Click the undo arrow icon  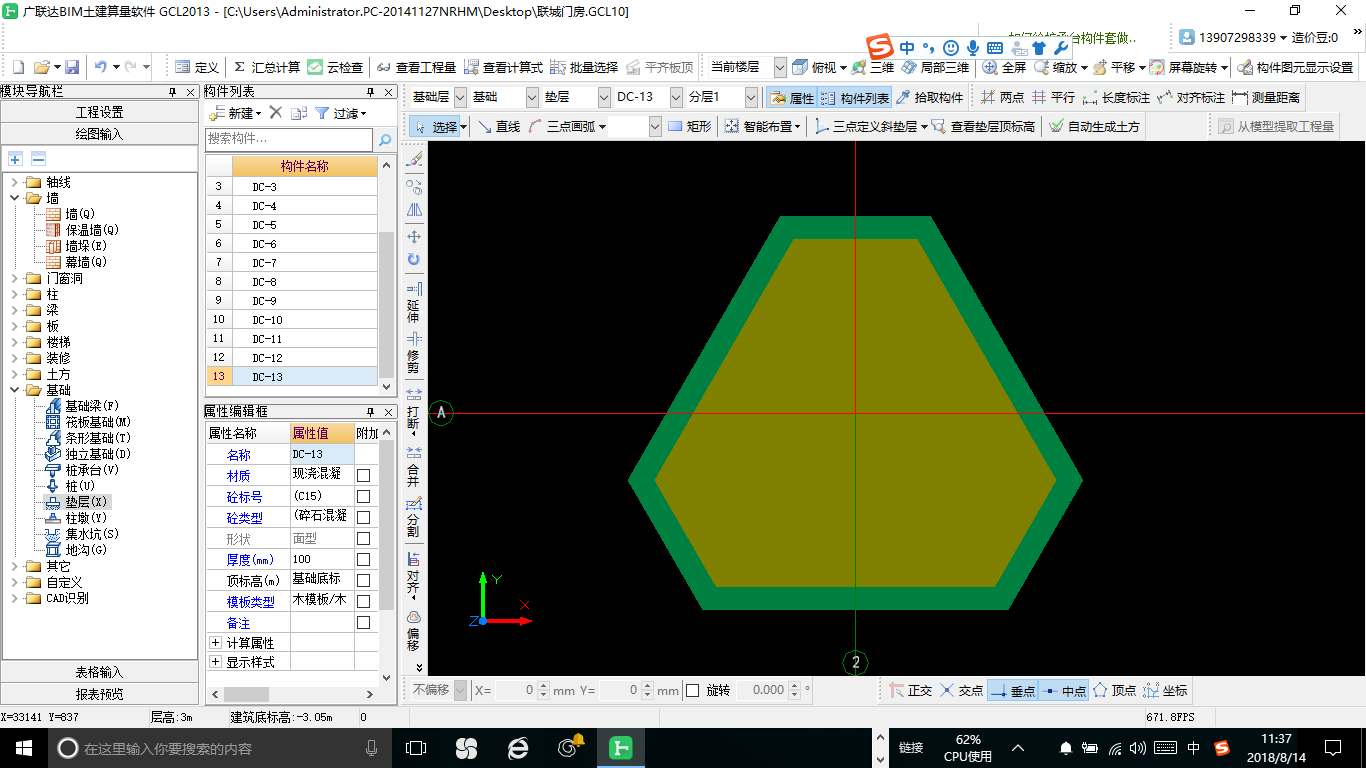tap(100, 67)
